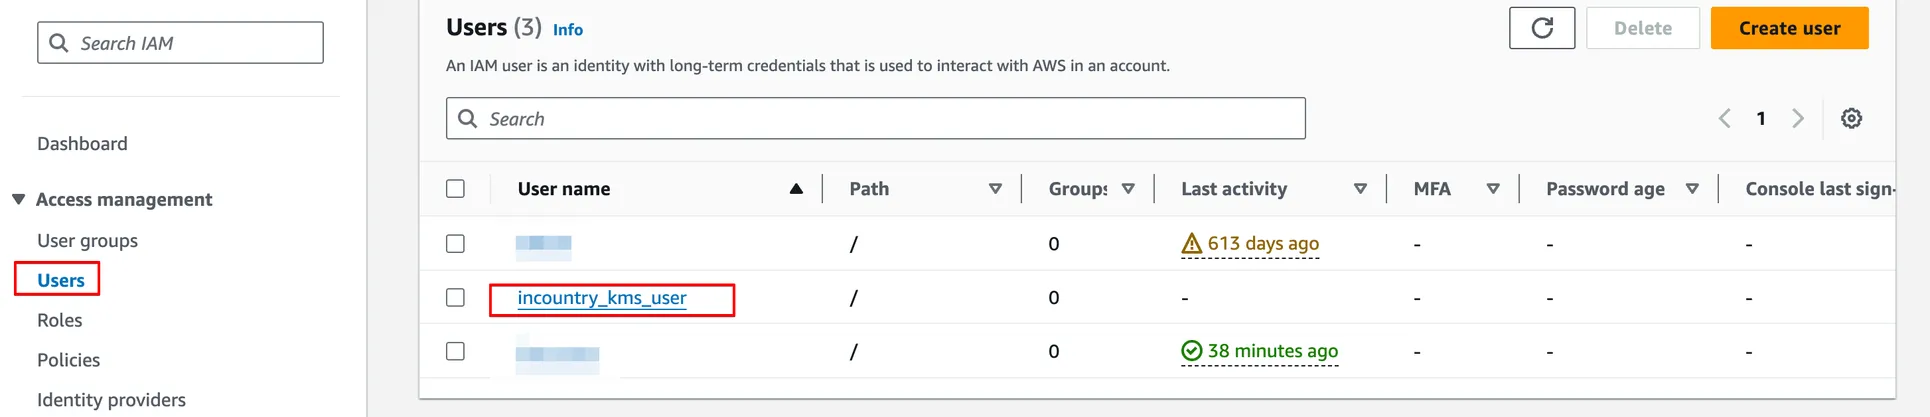Open the incountry_kms_user link
Screen dimensions: 1930x417
(x=602, y=298)
